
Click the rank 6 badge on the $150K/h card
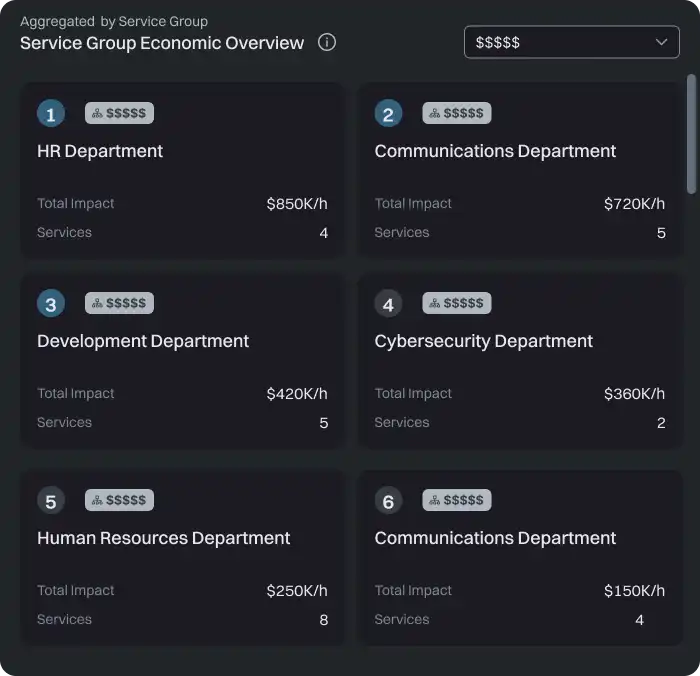point(388,501)
